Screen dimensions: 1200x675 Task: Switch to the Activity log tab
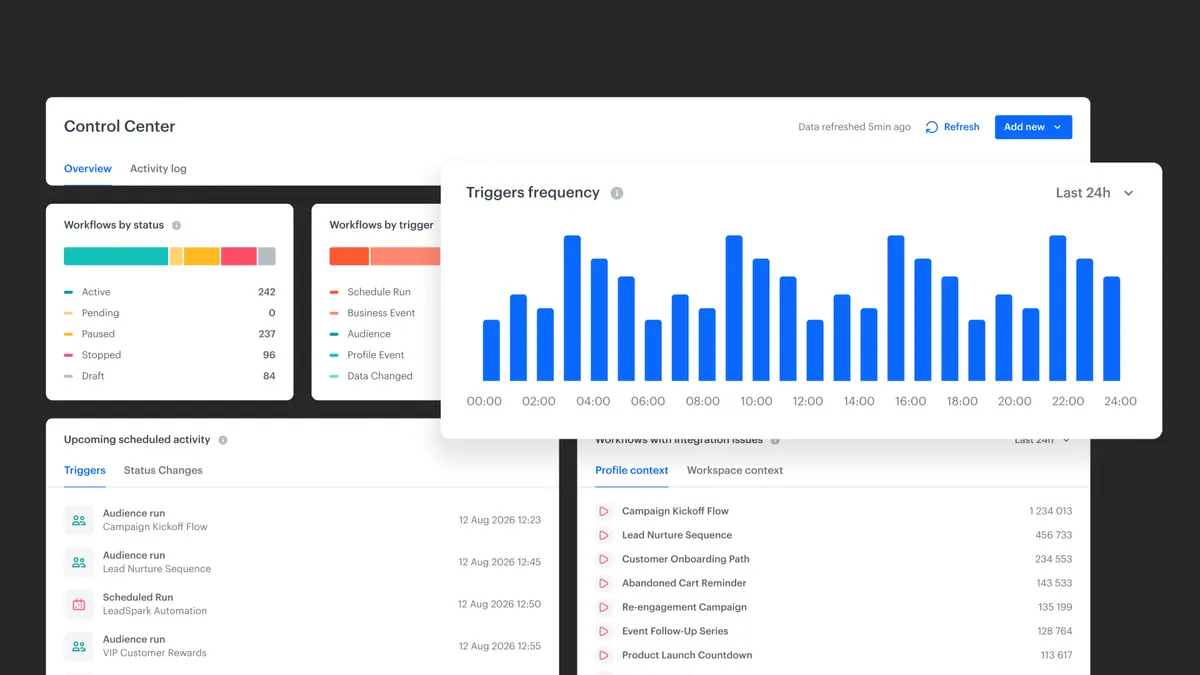pyautogui.click(x=157, y=168)
